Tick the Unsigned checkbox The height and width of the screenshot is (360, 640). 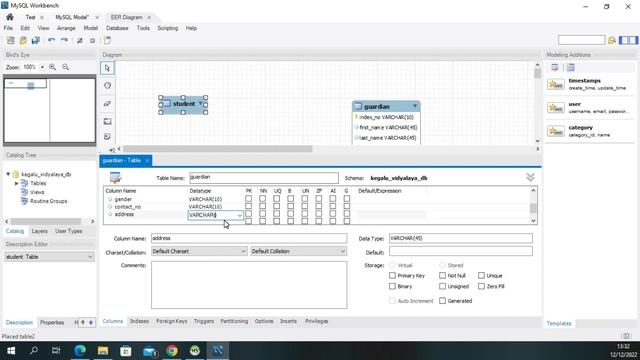(x=442, y=286)
